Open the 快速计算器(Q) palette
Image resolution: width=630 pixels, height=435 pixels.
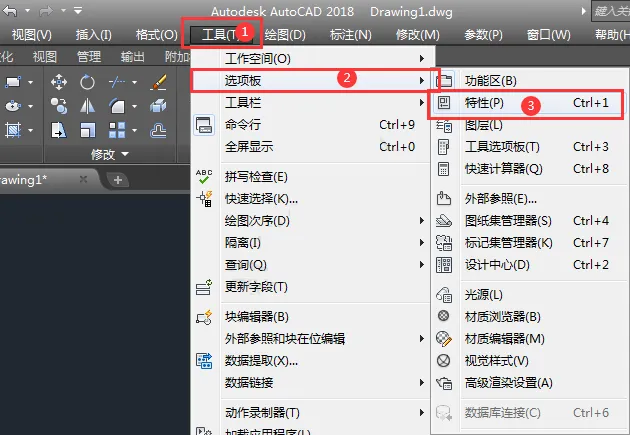point(529,169)
